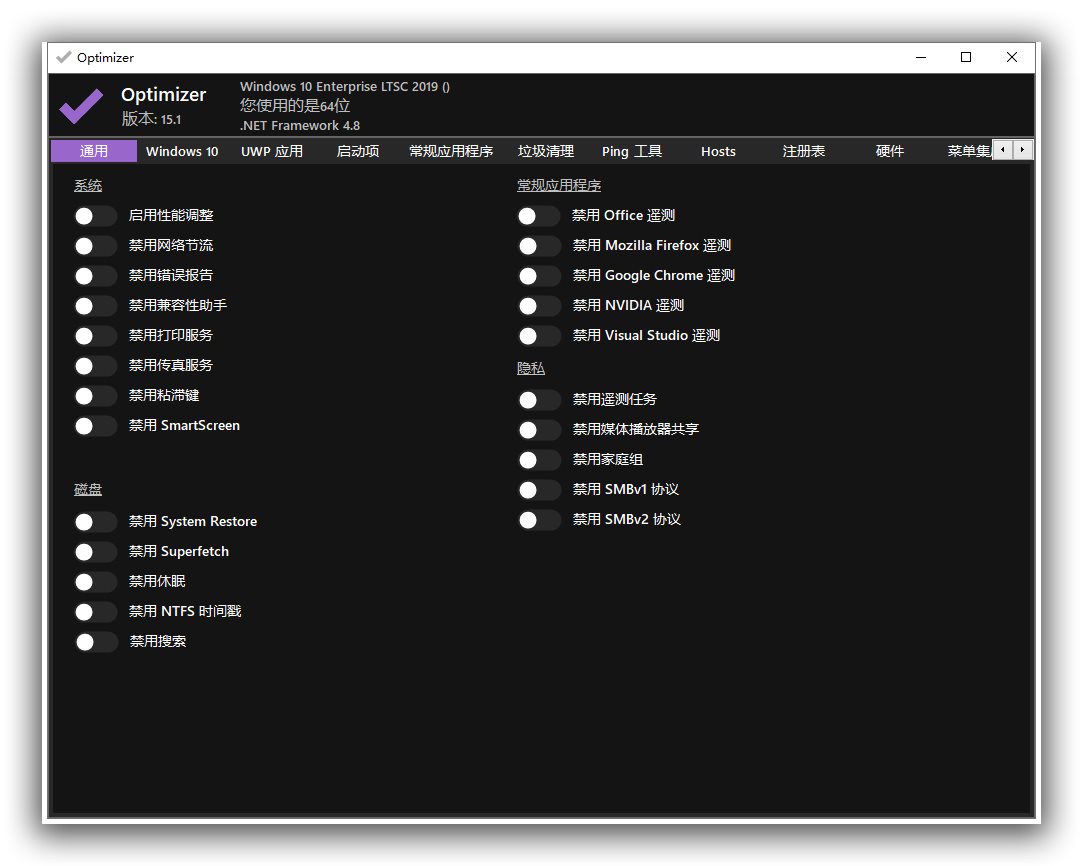Image resolution: width=1083 pixels, height=866 pixels.
Task: Toggle 禁用 SMBv1 协议 switch
Action: (539, 490)
